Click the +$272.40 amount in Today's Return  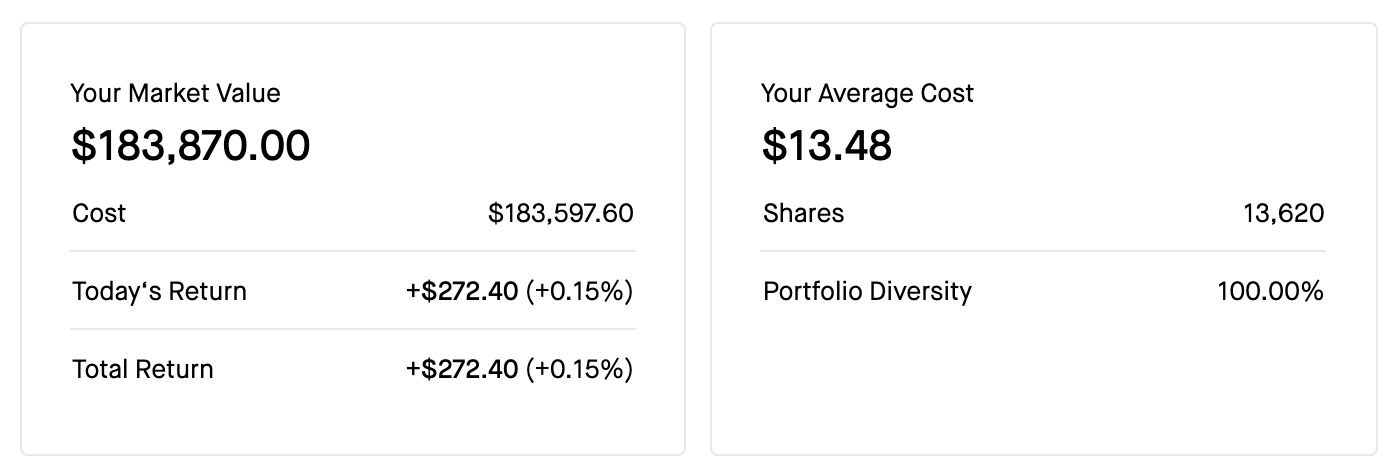tap(462, 291)
